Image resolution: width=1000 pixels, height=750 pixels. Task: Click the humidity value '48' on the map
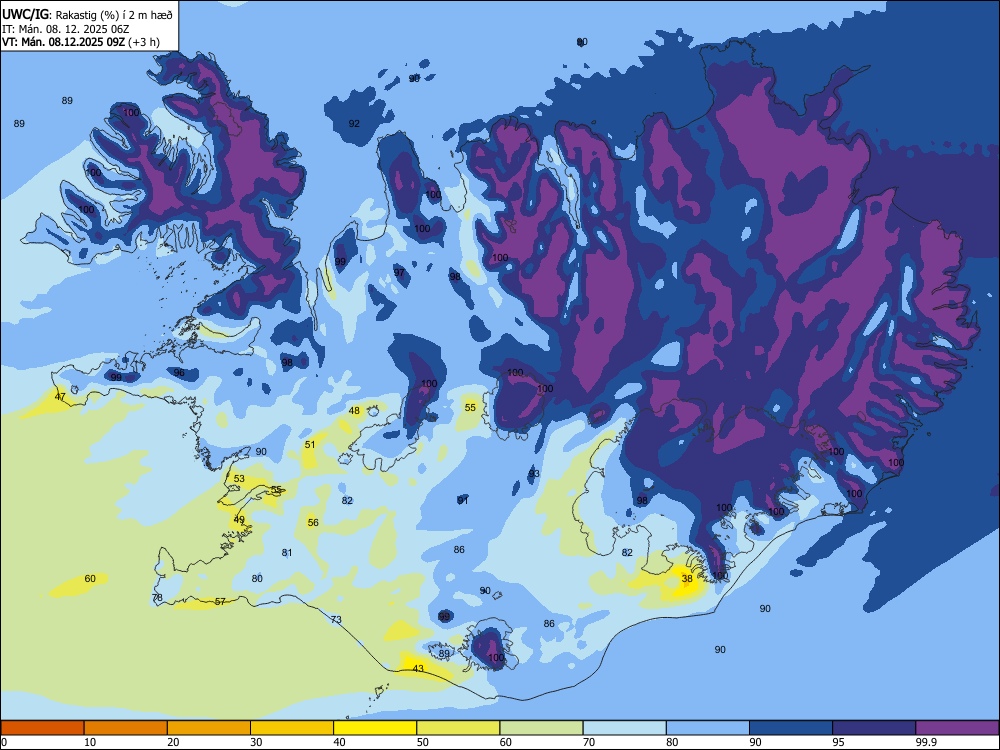[354, 411]
